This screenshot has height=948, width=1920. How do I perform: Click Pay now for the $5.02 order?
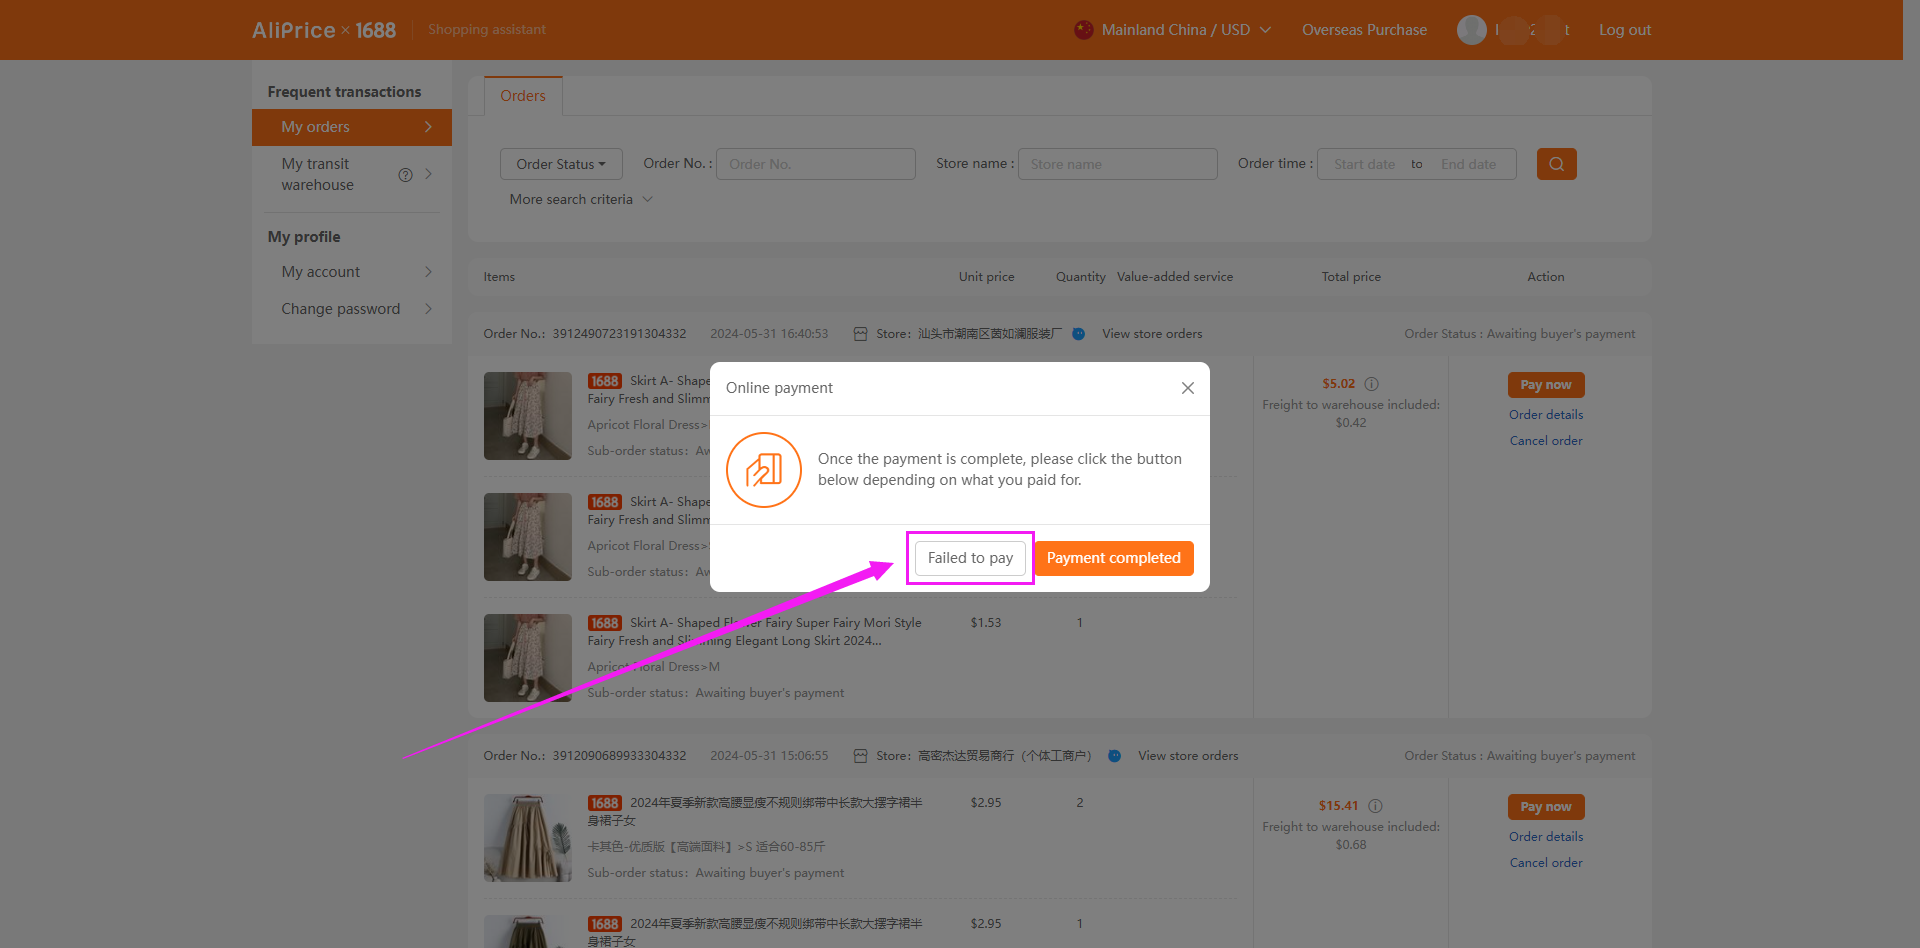point(1546,385)
